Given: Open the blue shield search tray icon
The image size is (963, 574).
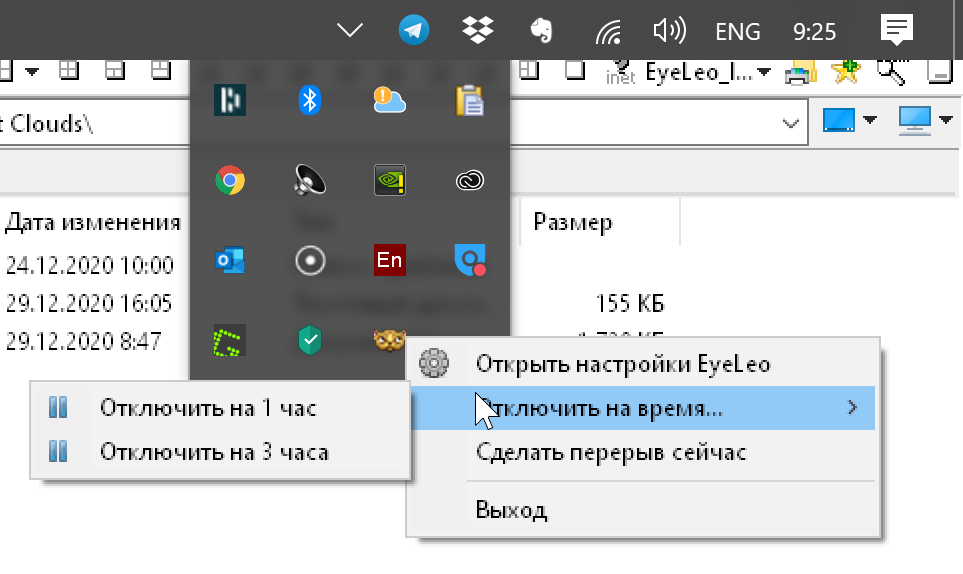Looking at the screenshot, I should 470,260.
